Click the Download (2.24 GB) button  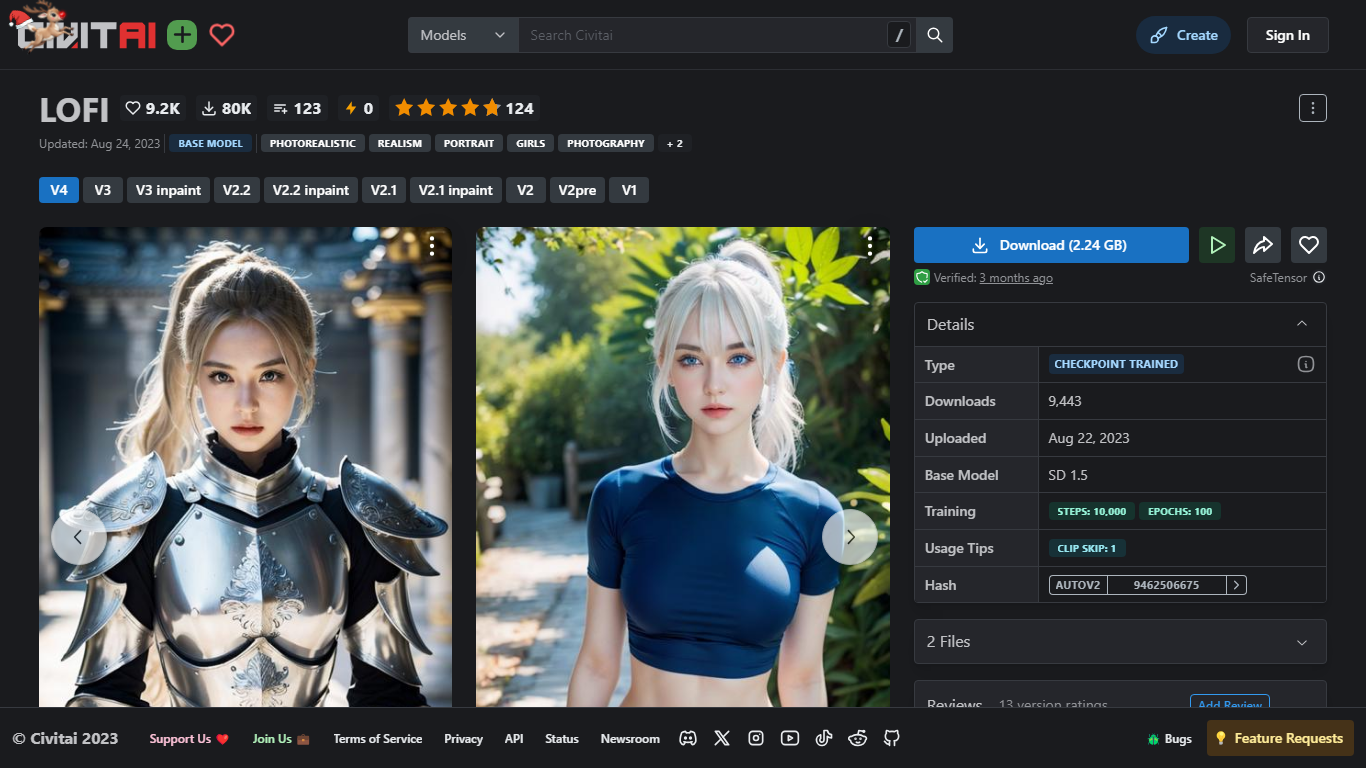tap(1050, 245)
